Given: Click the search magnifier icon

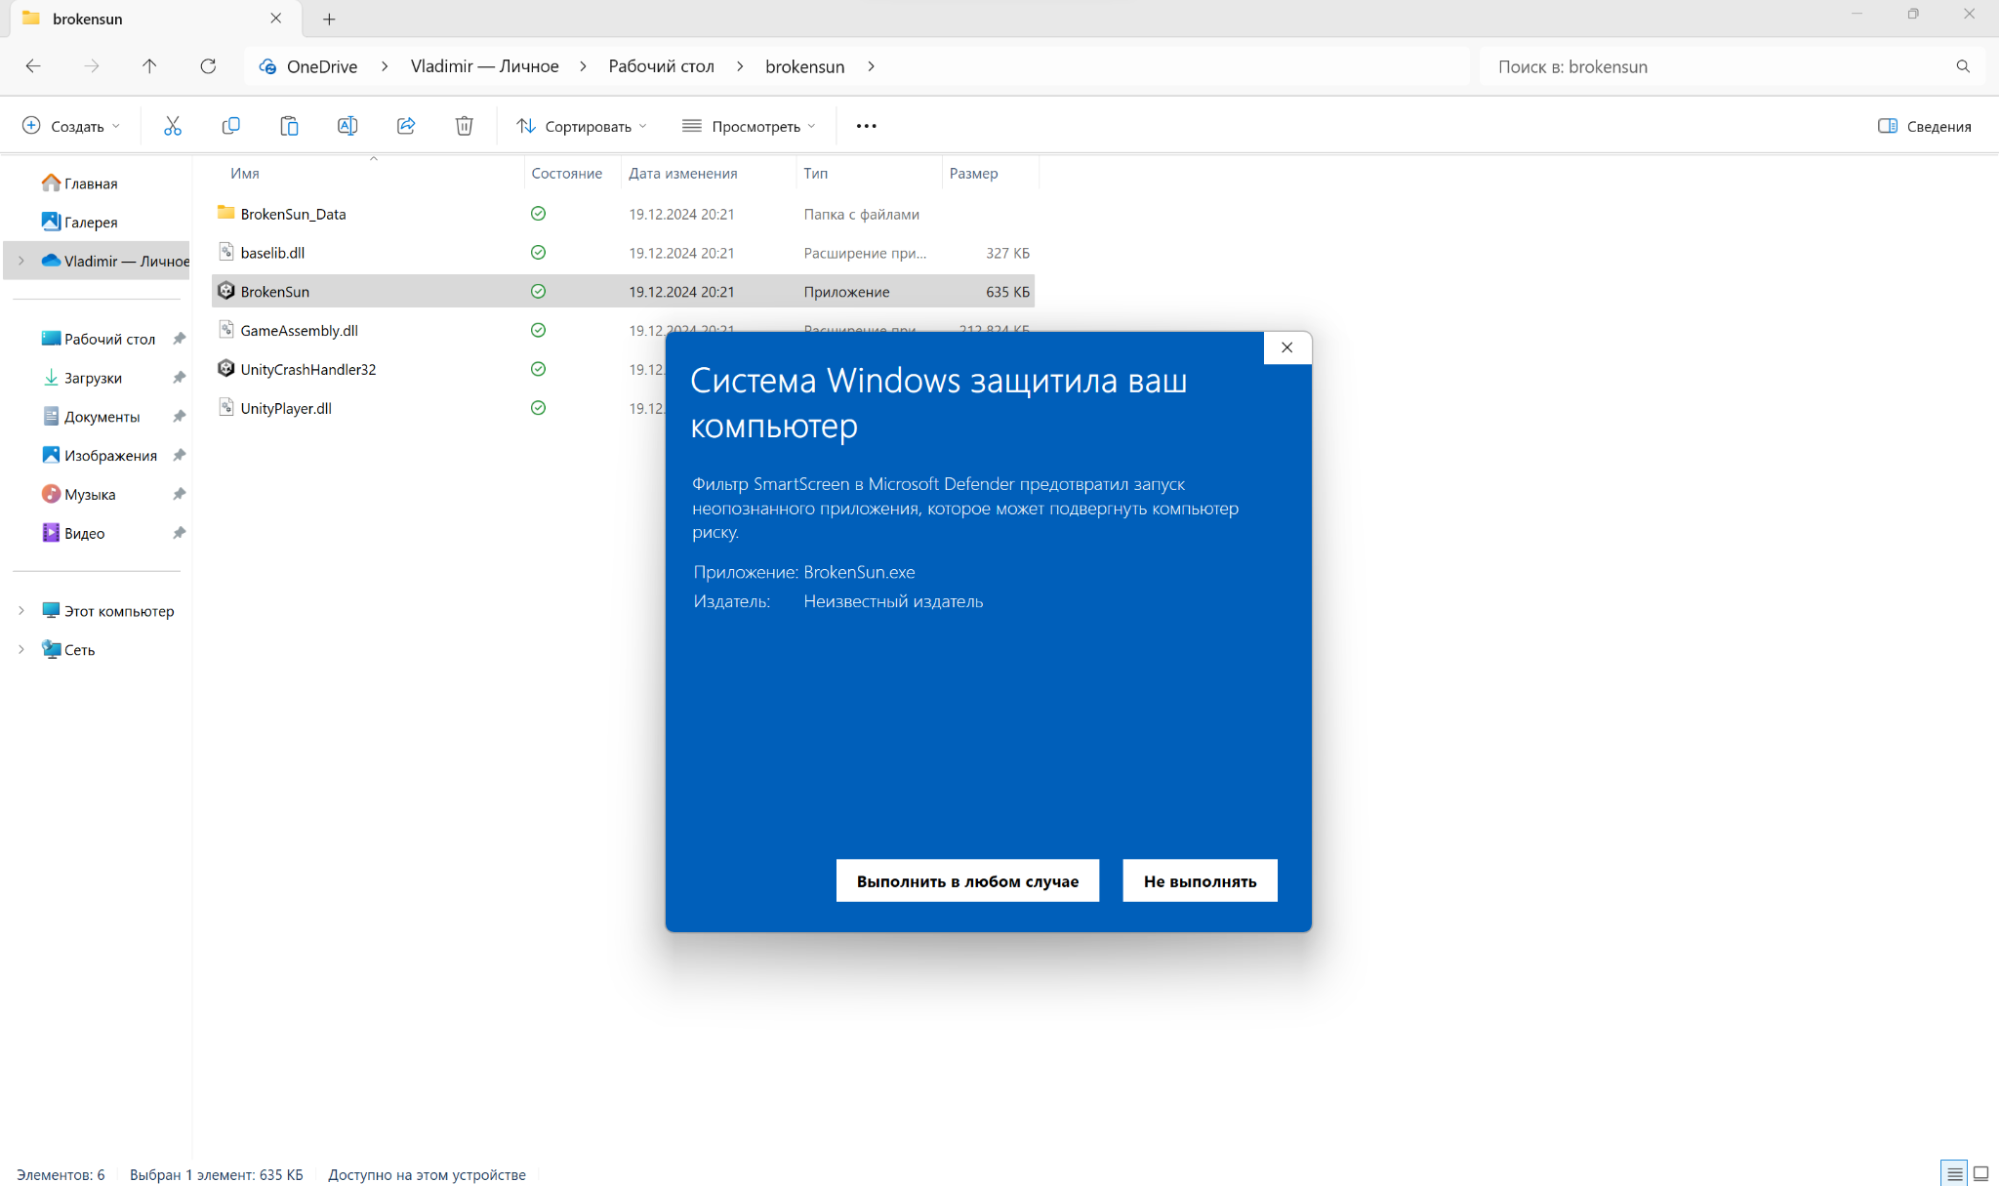Looking at the screenshot, I should pyautogui.click(x=1963, y=66).
